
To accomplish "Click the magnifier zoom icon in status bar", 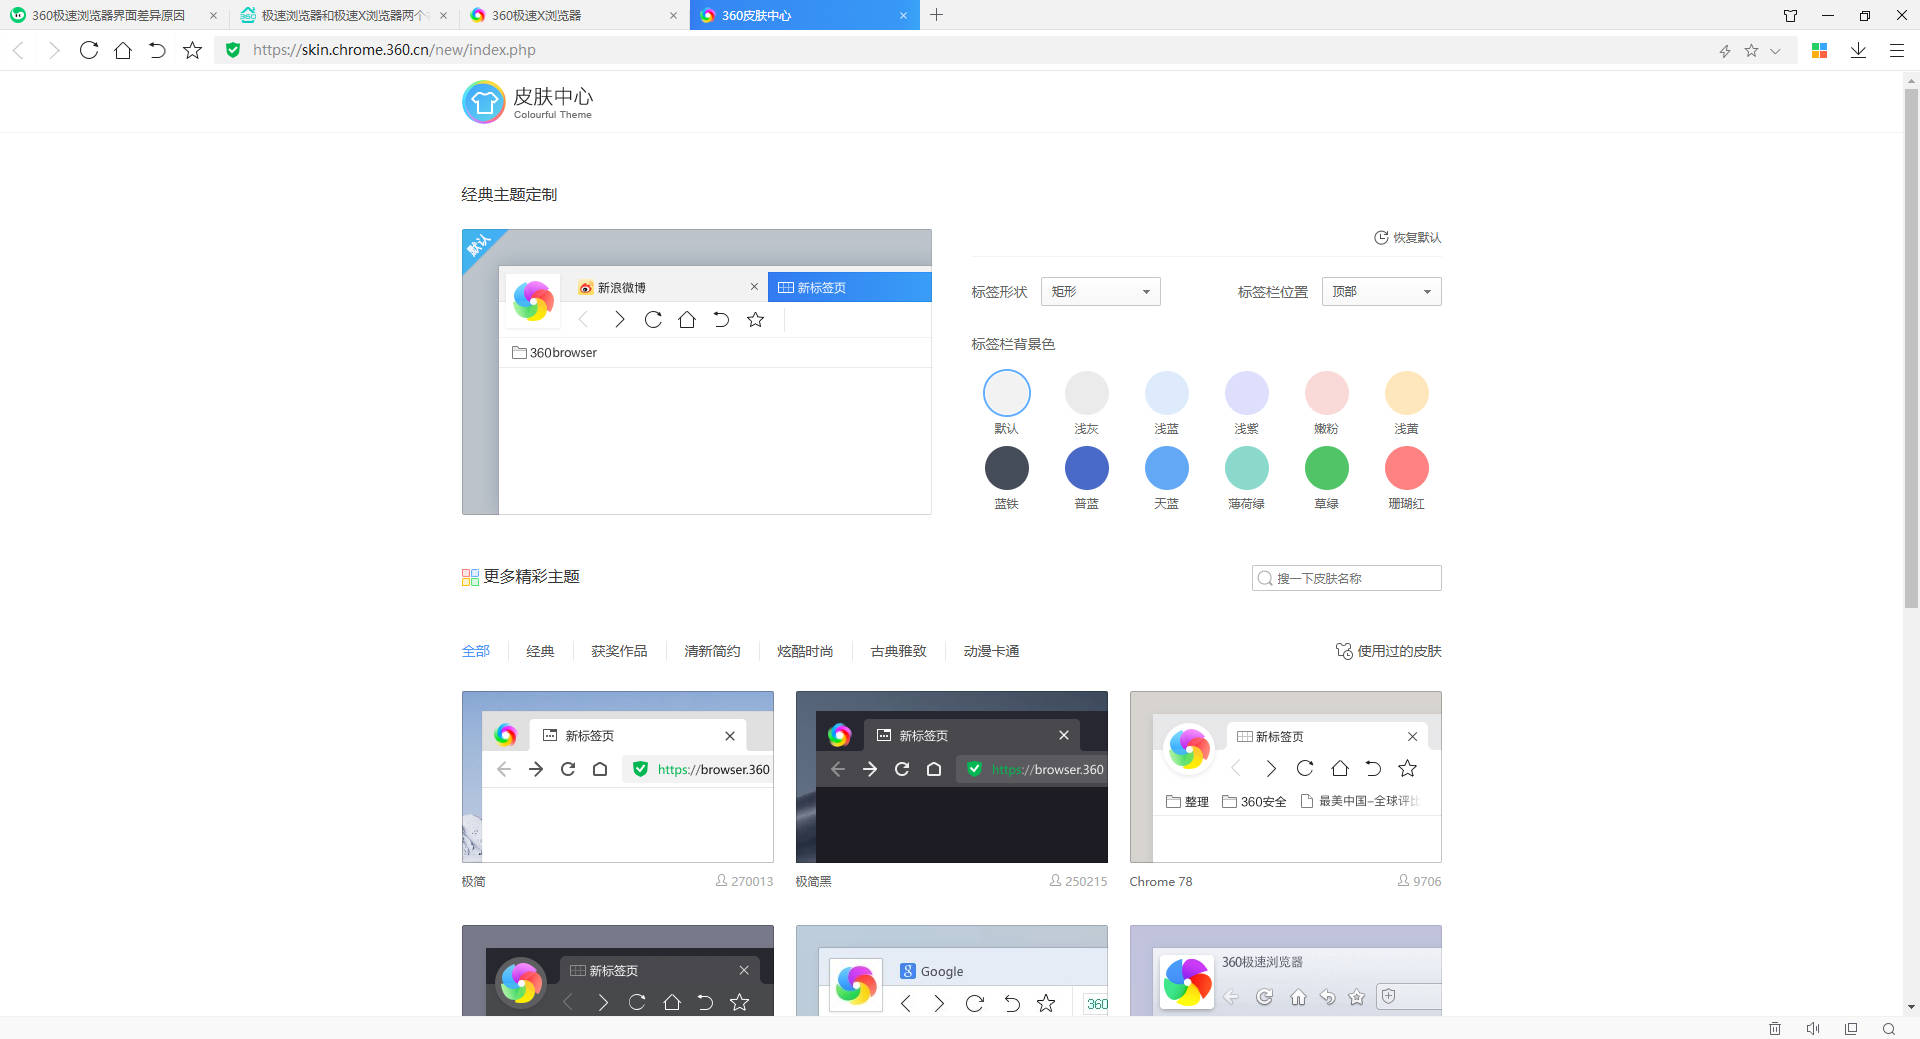I will 1889,1028.
